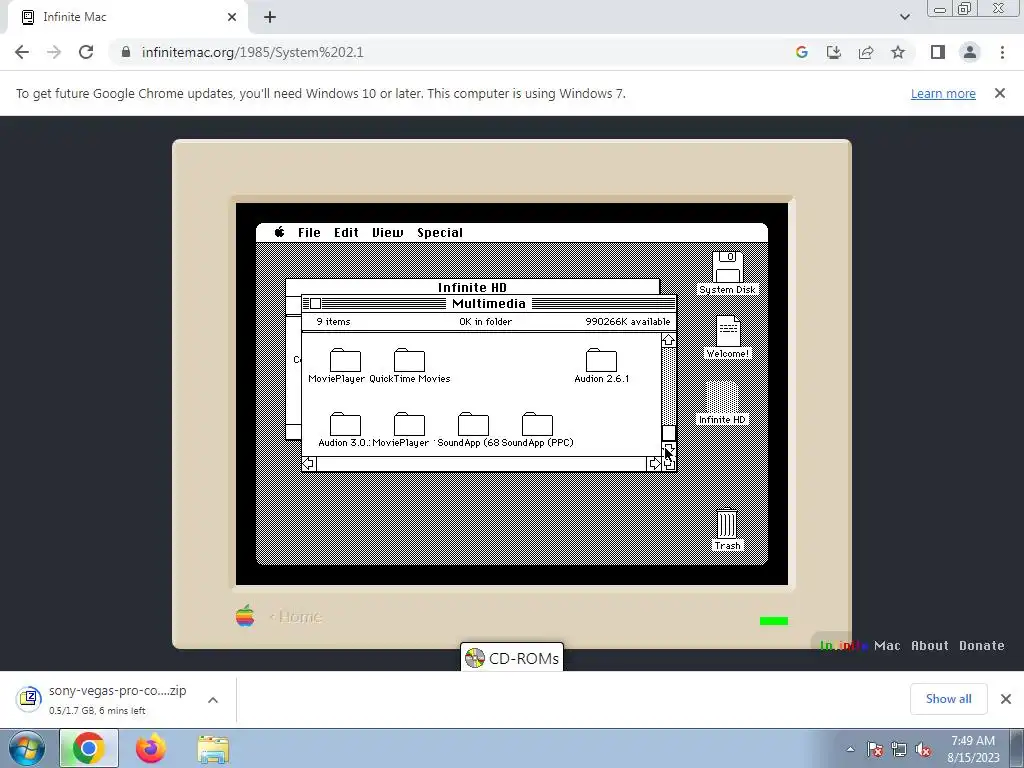This screenshot has width=1024, height=768.
Task: Open the tab search dropdown arrow
Action: click(x=904, y=17)
